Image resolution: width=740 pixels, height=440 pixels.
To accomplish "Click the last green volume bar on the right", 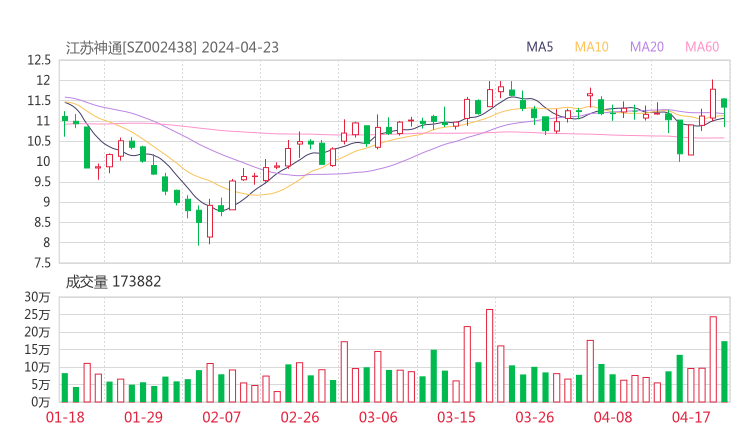I will pyautogui.click(x=724, y=372).
